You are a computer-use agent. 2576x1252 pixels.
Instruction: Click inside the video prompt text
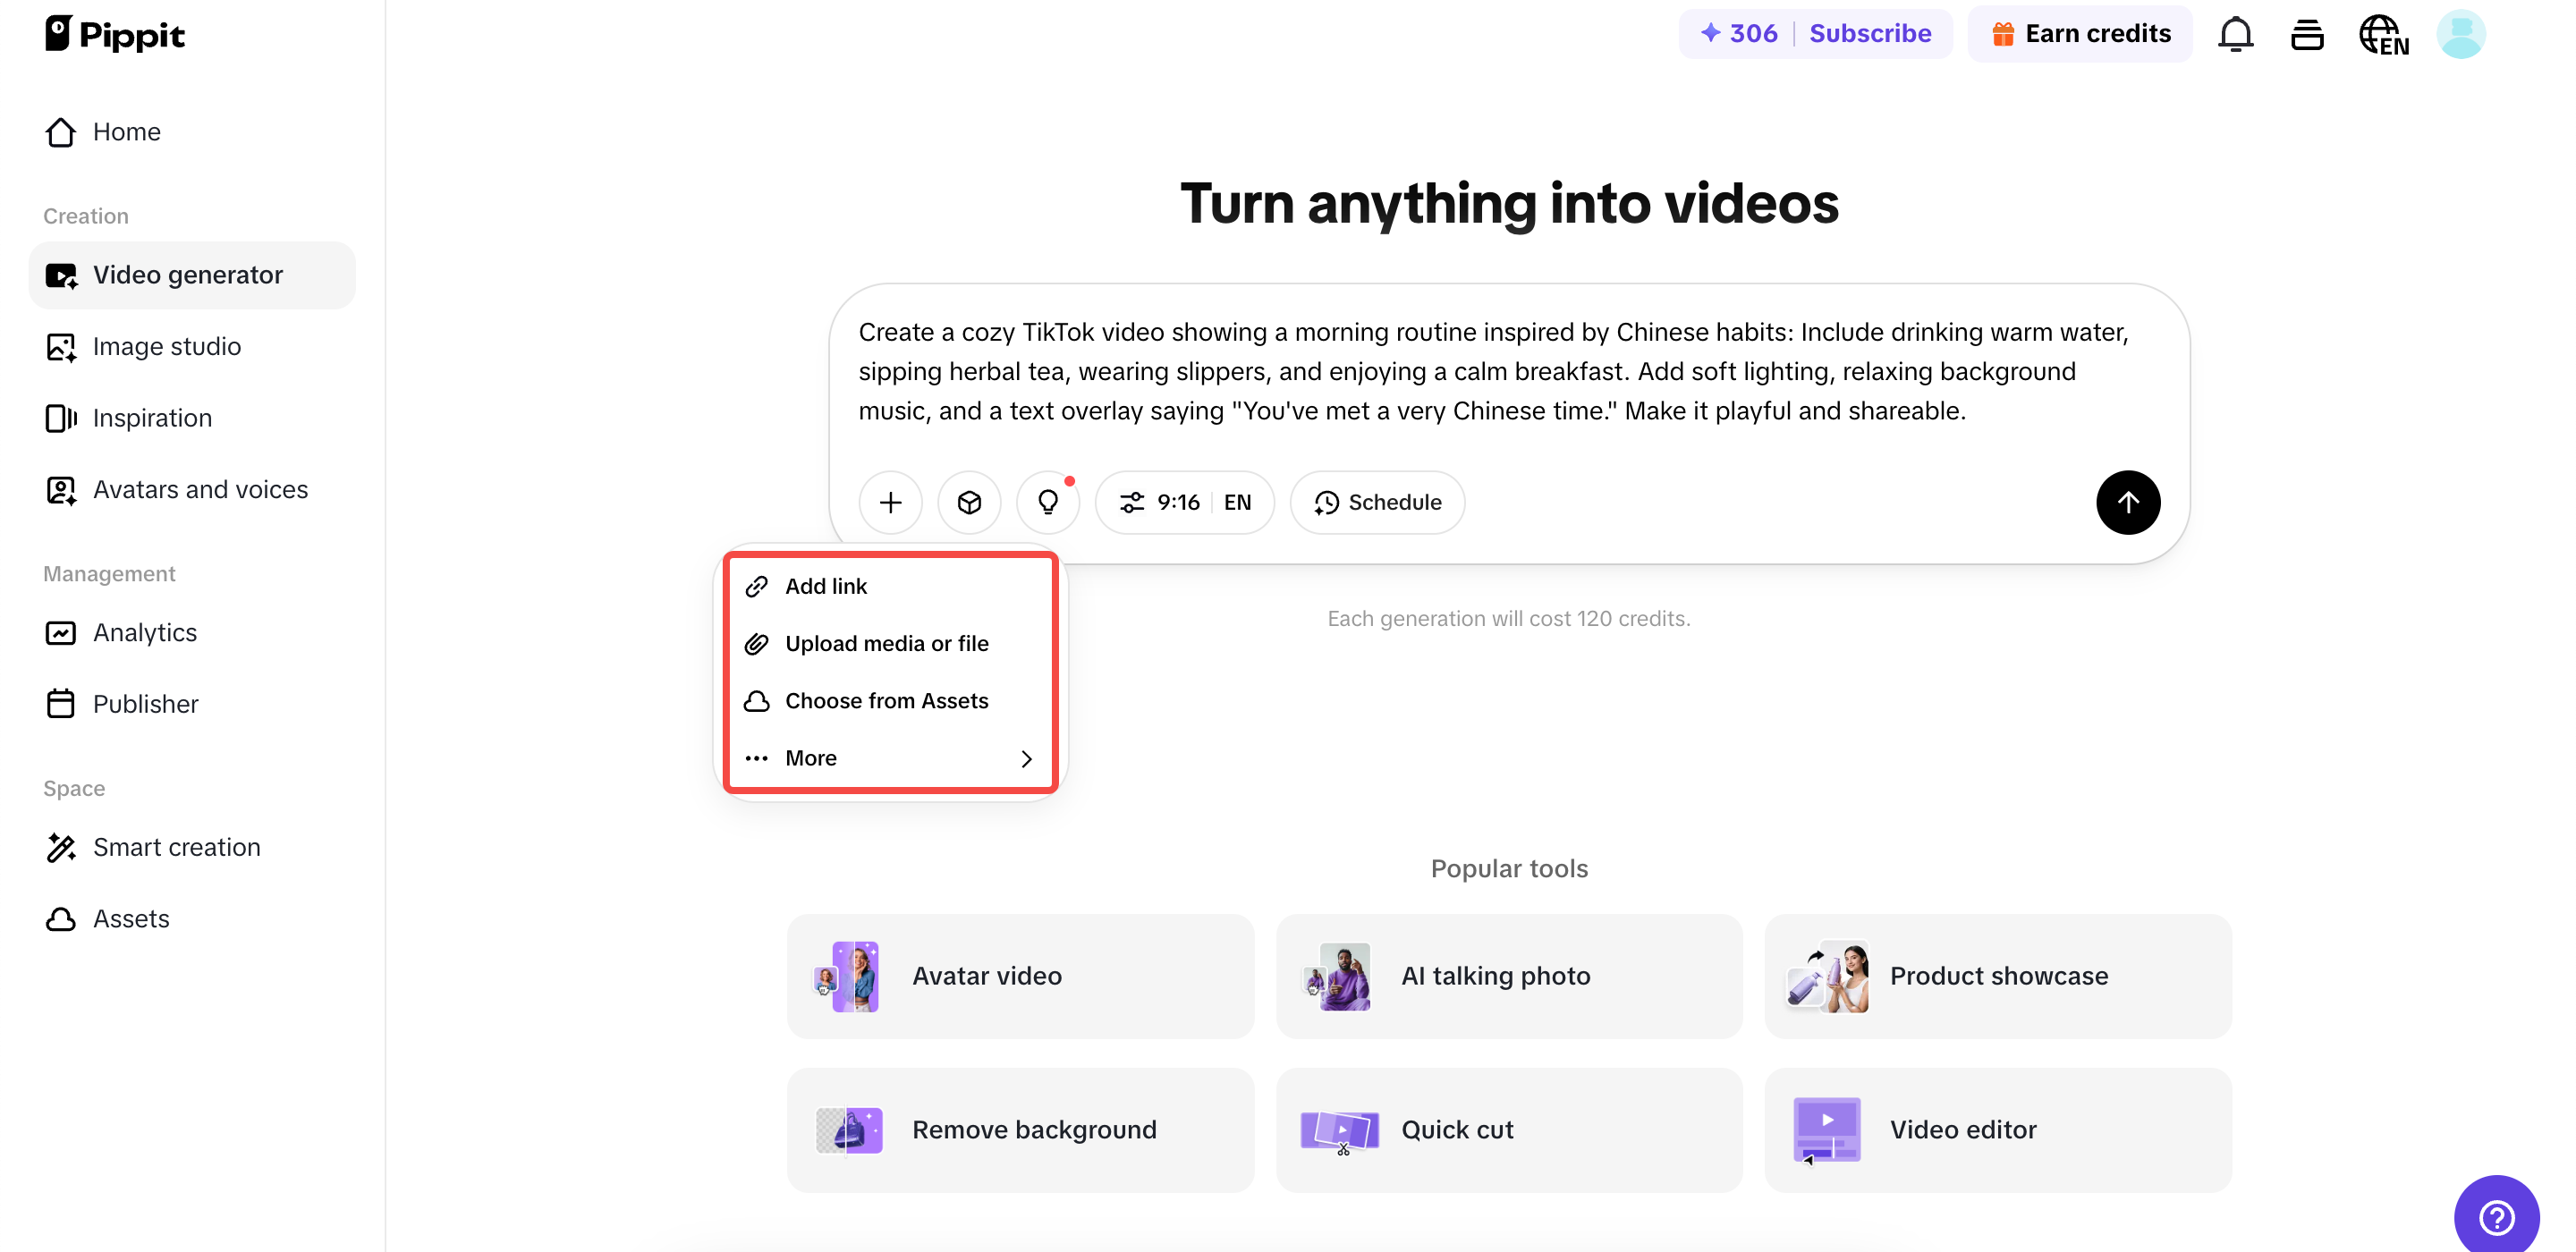tap(1500, 371)
